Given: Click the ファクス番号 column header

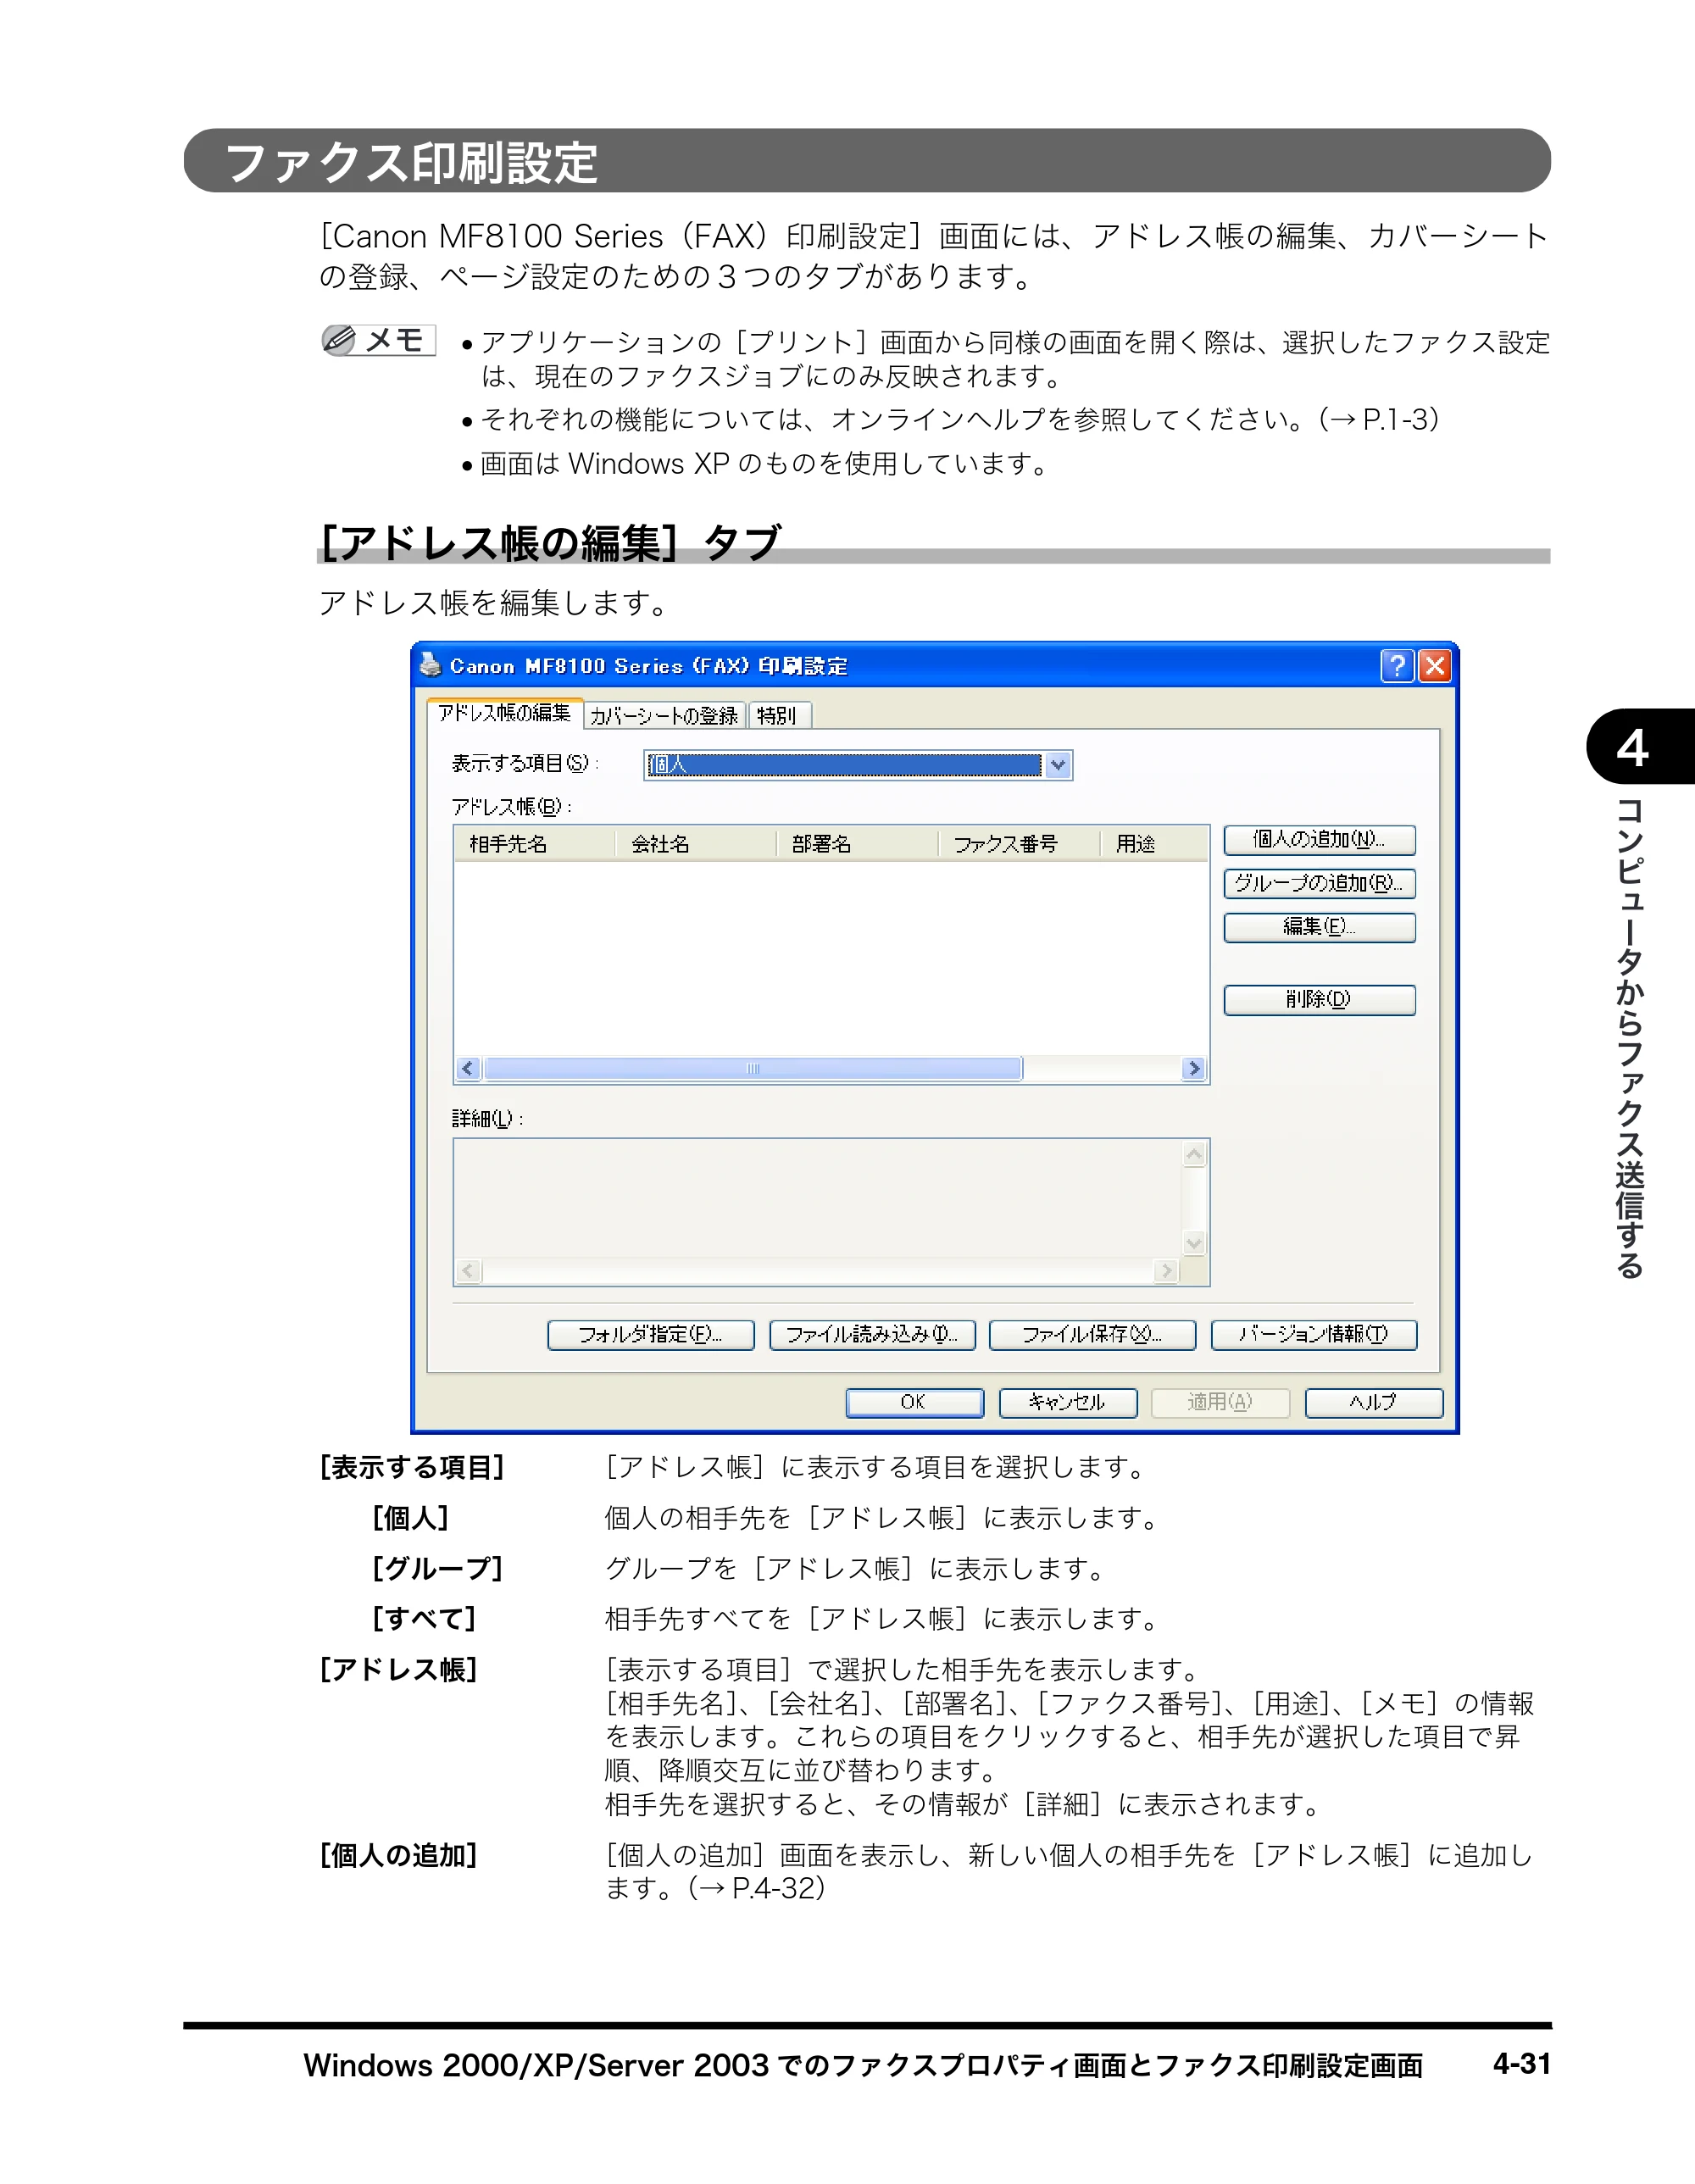Looking at the screenshot, I should click(x=1019, y=844).
